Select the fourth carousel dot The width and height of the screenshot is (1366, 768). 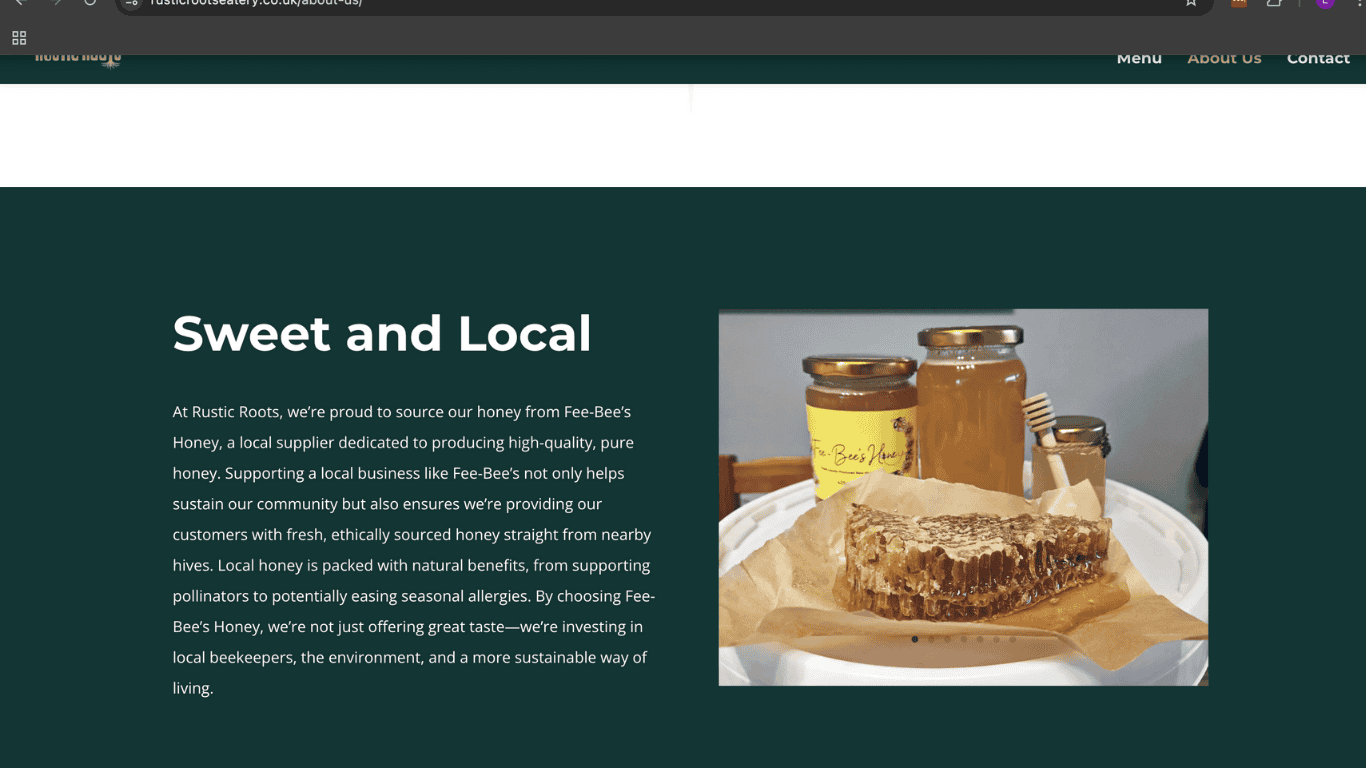tap(964, 639)
